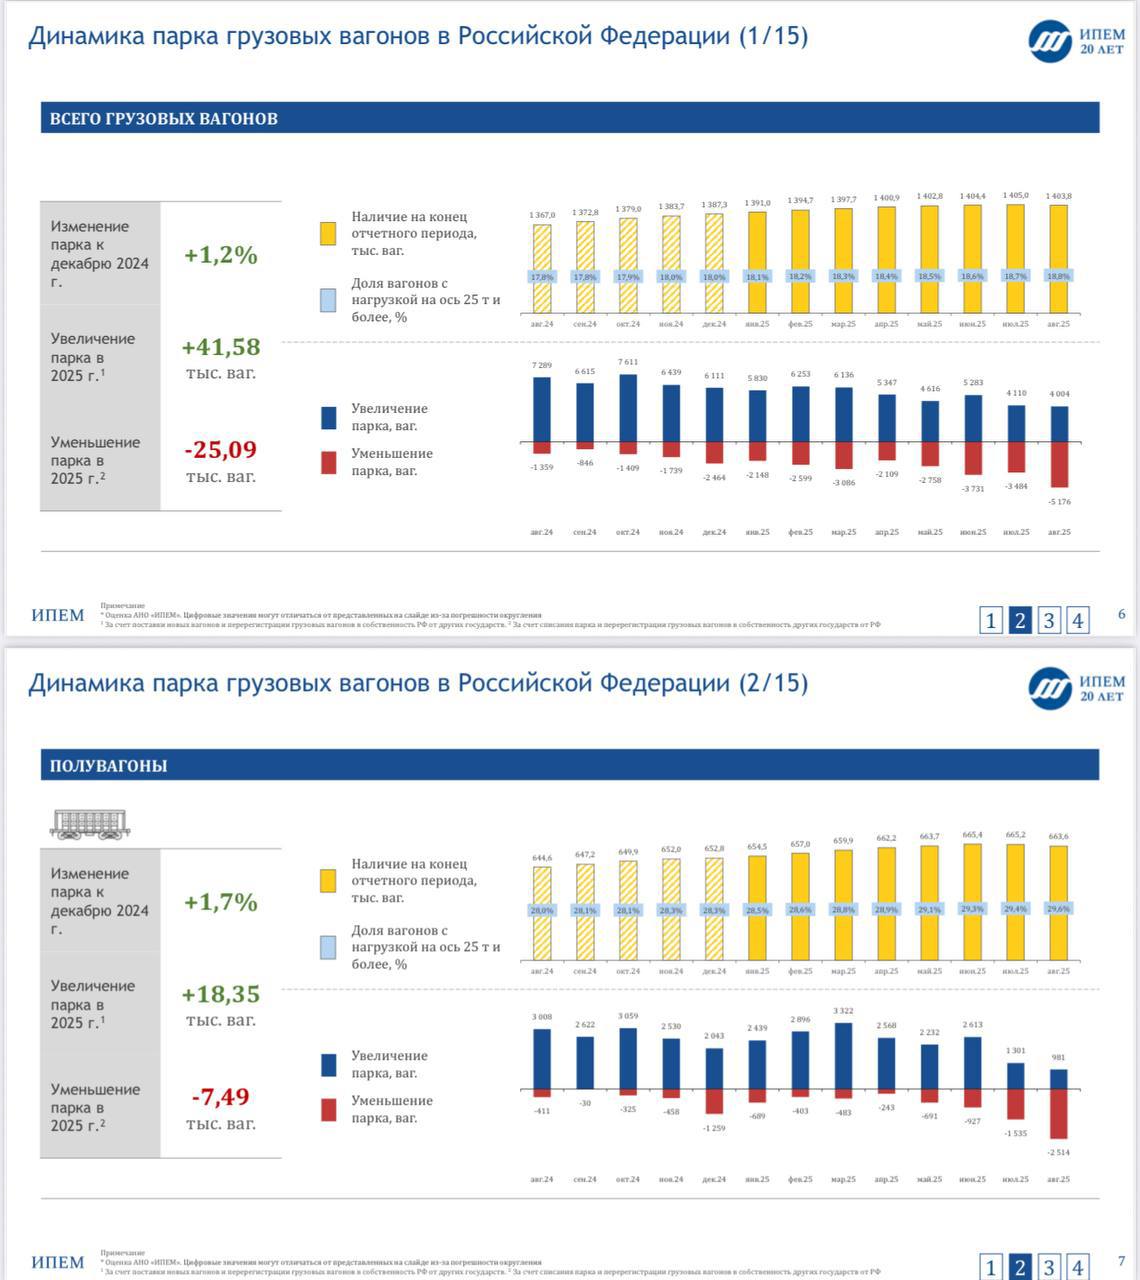This screenshot has height=1280, width=1140.
Task: Select page box 1 on Полувагоны slide footer
Action: click(991, 1267)
